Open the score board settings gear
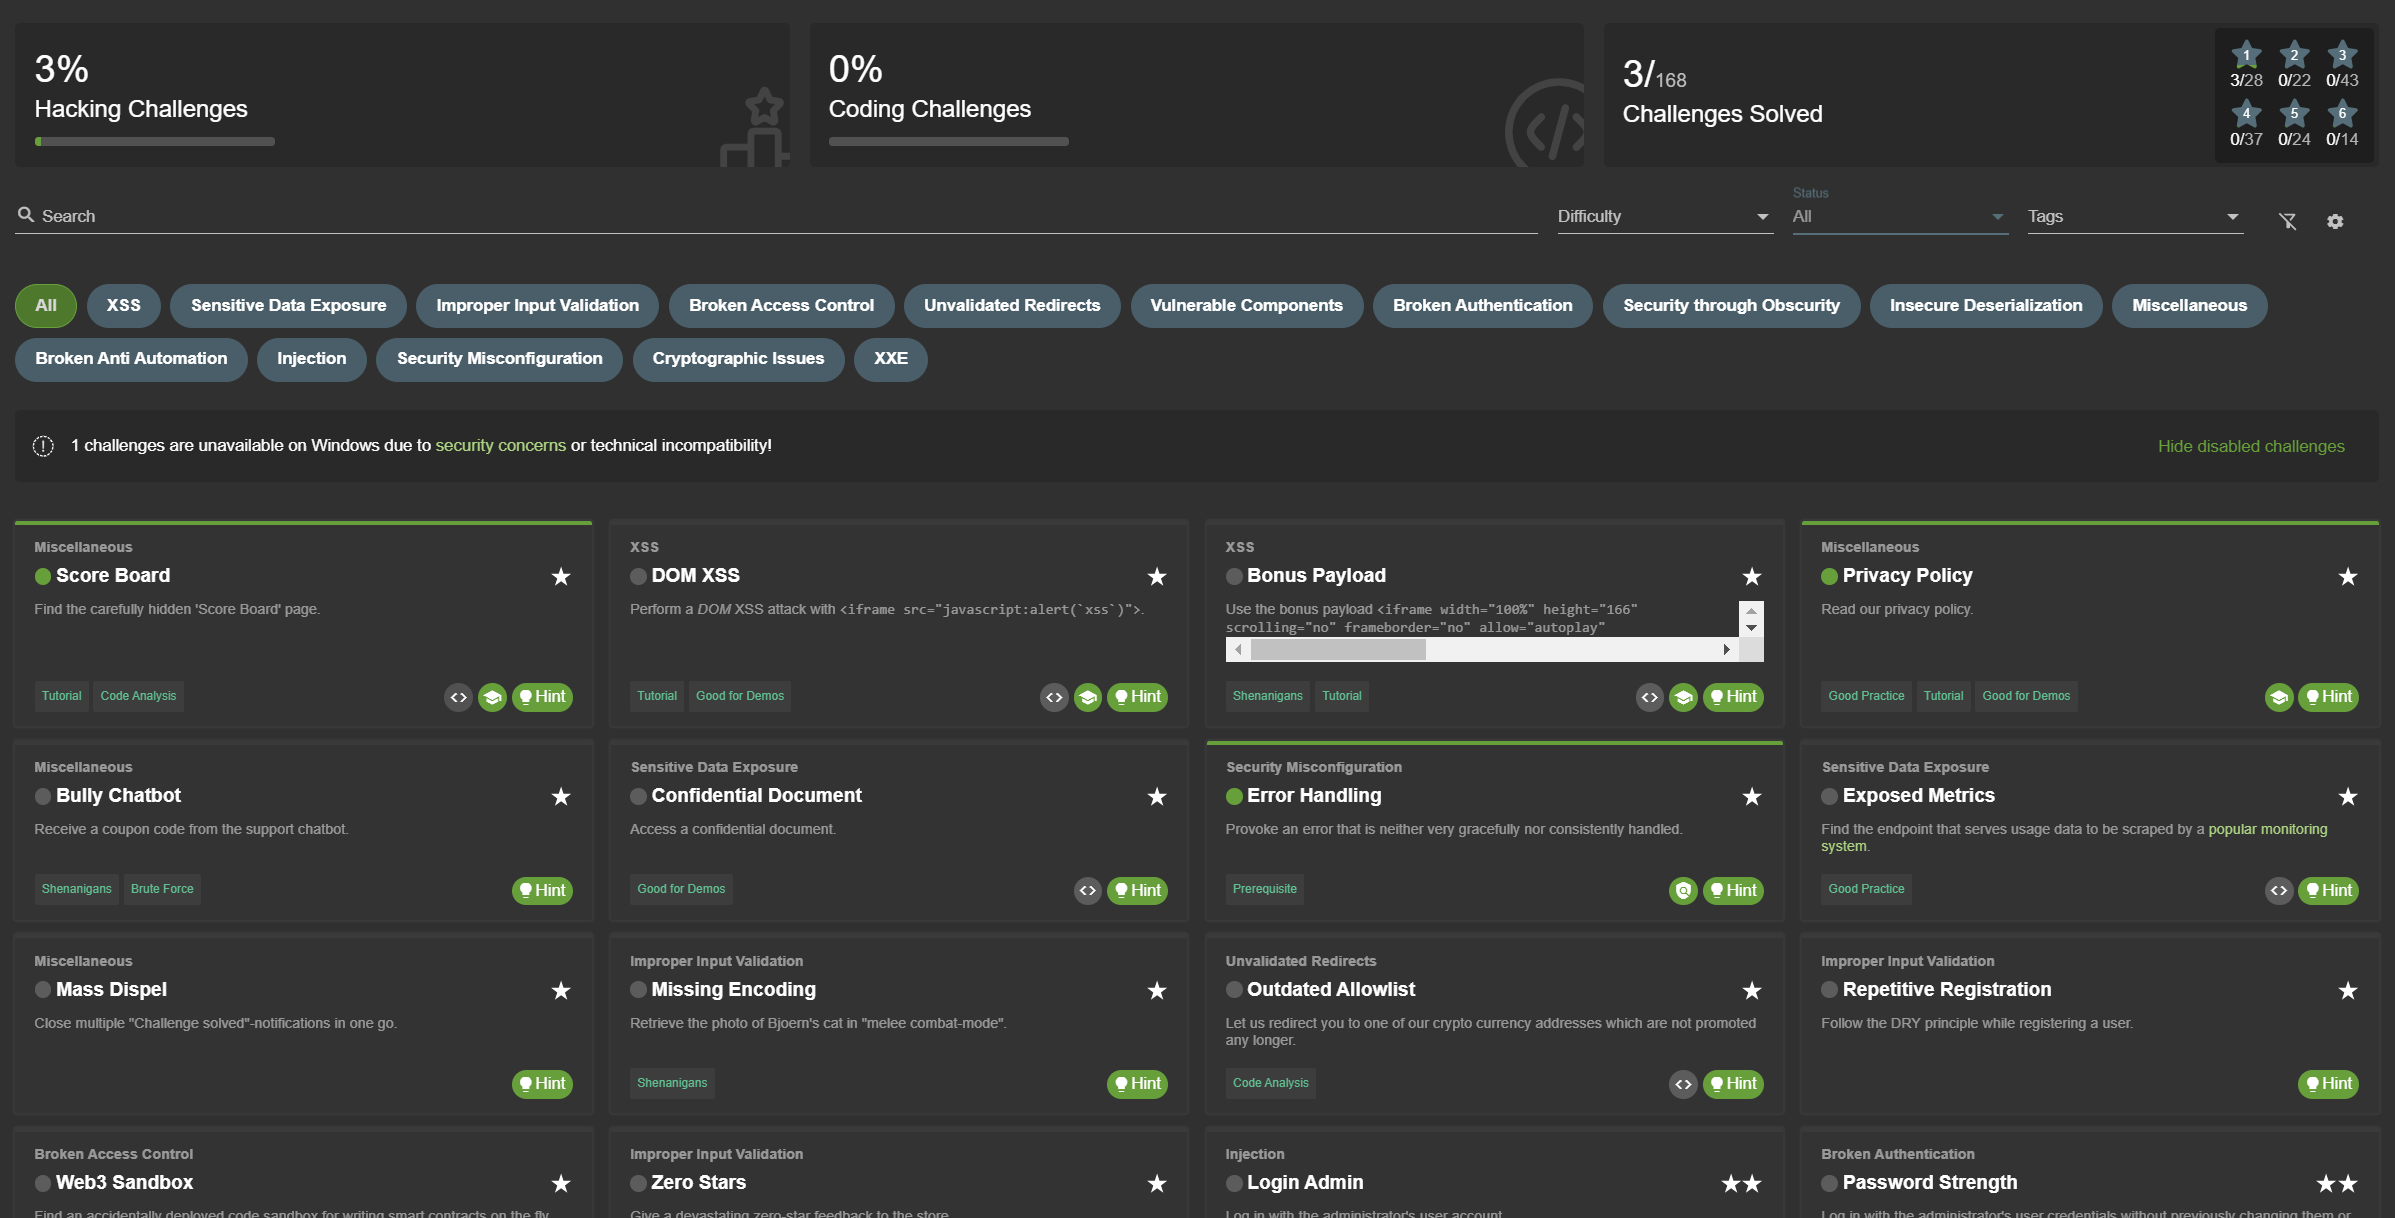 tap(2335, 221)
